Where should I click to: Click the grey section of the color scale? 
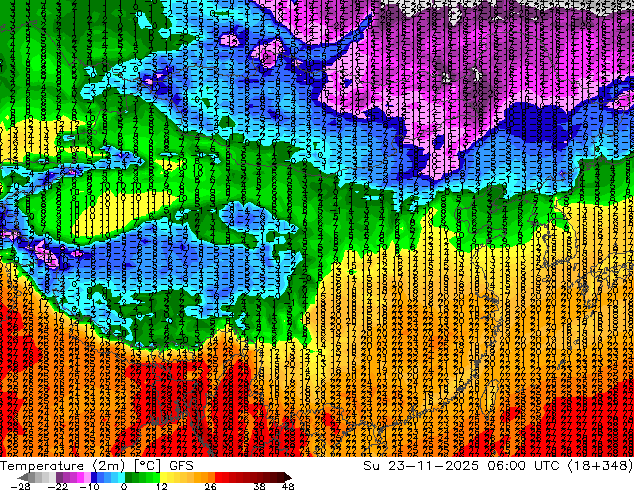[x=38, y=477]
